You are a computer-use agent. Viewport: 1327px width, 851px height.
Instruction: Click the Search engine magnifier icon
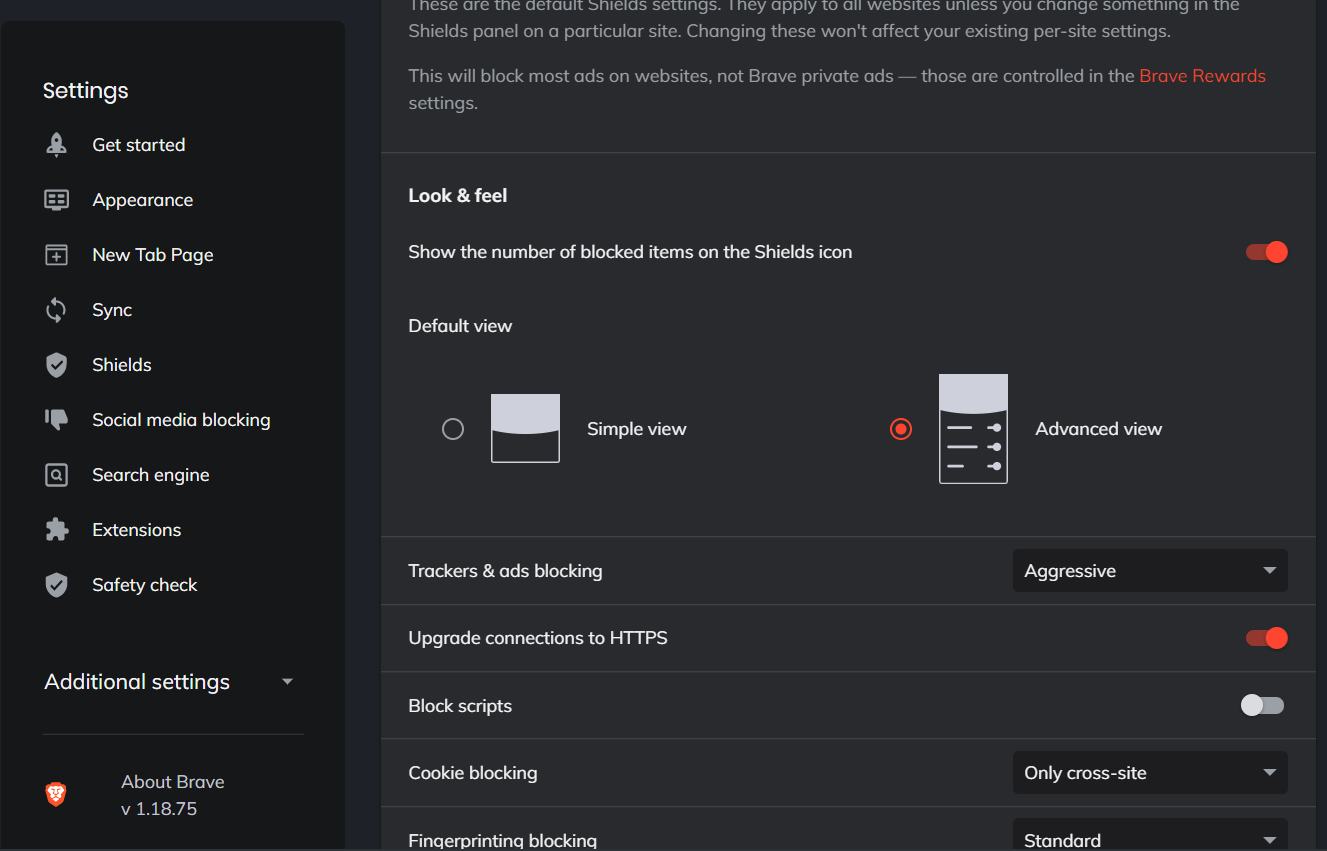tap(57, 475)
